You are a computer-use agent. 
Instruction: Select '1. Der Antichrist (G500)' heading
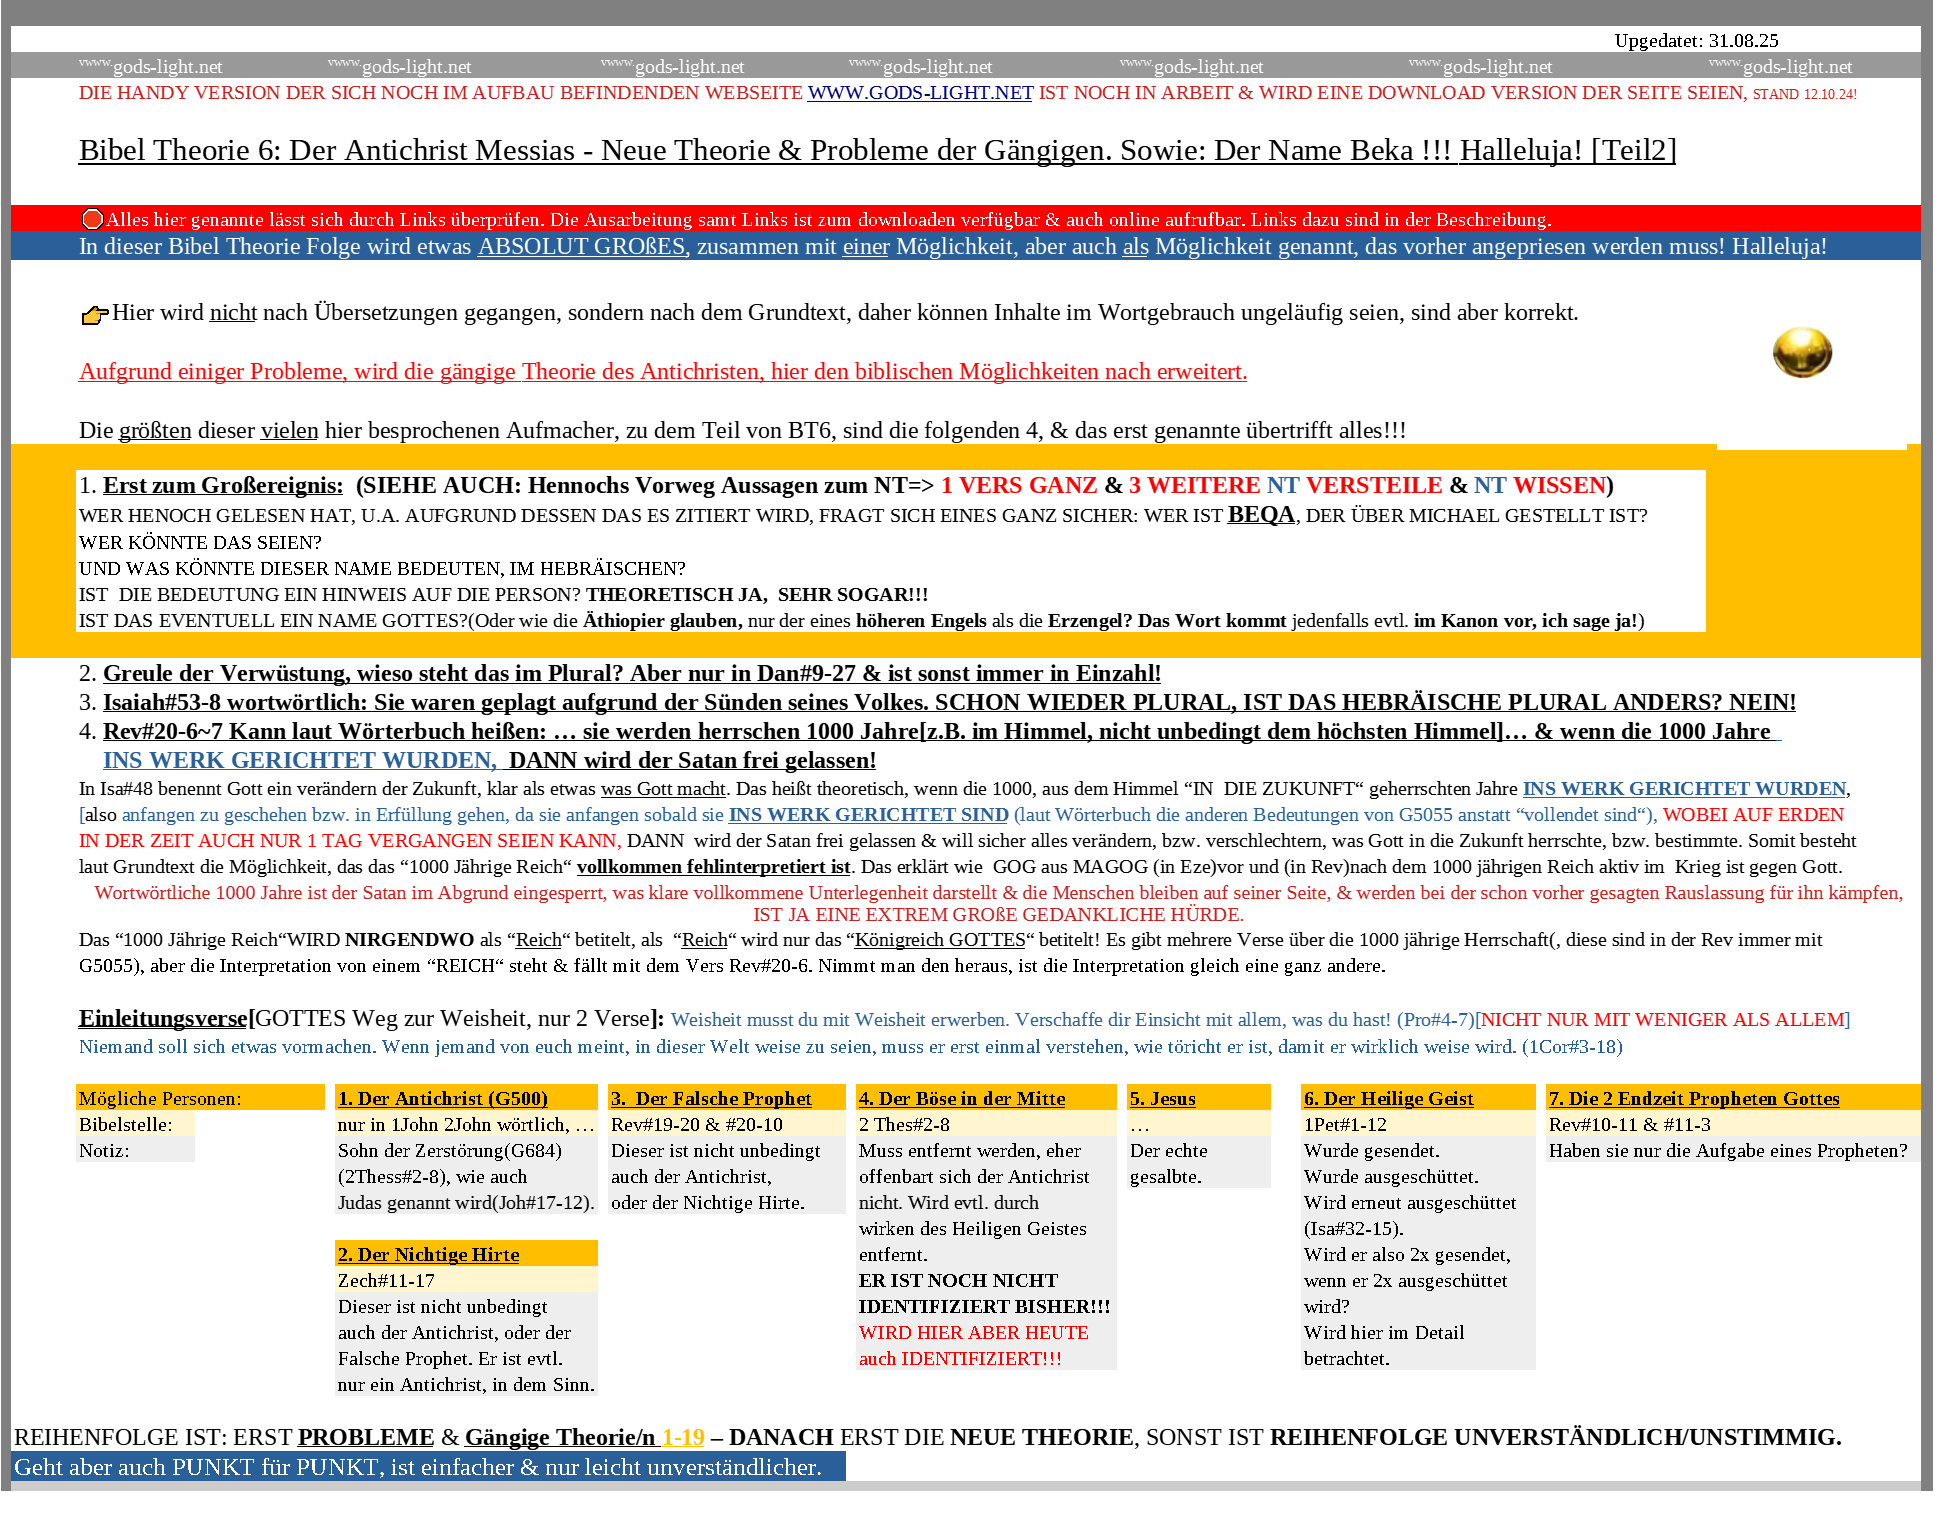(442, 1098)
